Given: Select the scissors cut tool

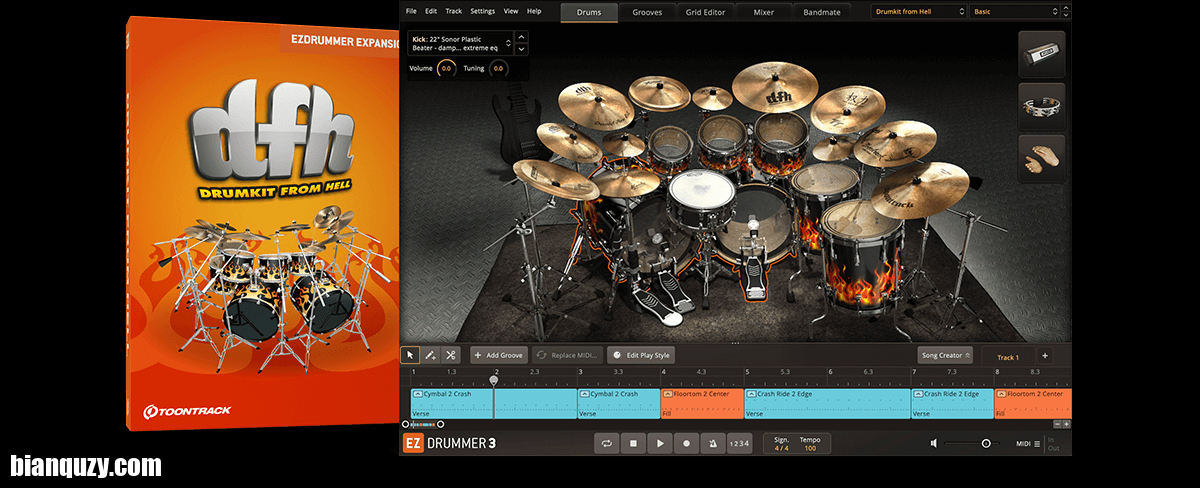Looking at the screenshot, I should click(450, 355).
